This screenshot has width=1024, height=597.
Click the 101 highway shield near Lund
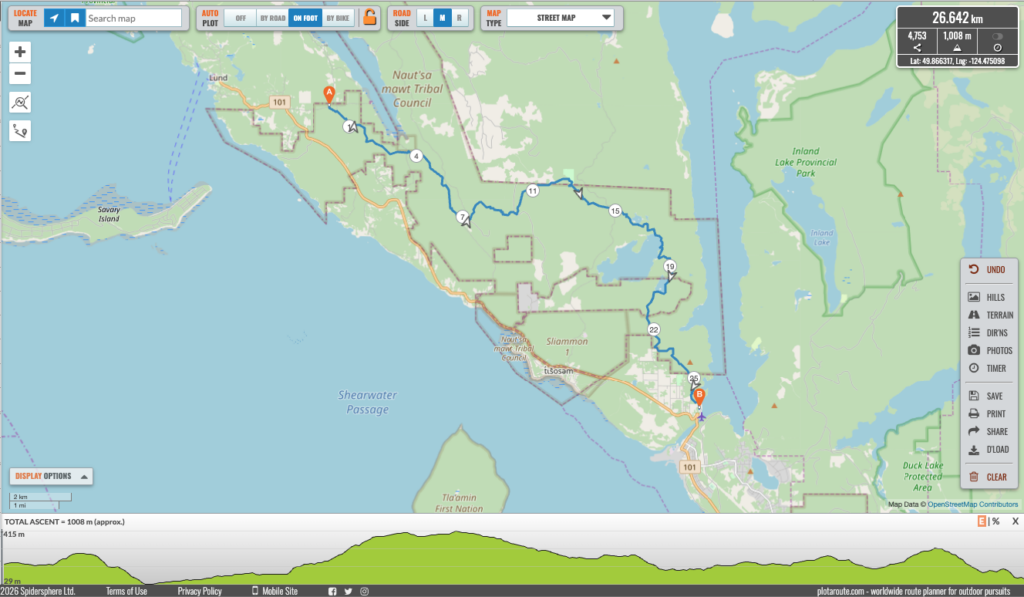(x=280, y=102)
